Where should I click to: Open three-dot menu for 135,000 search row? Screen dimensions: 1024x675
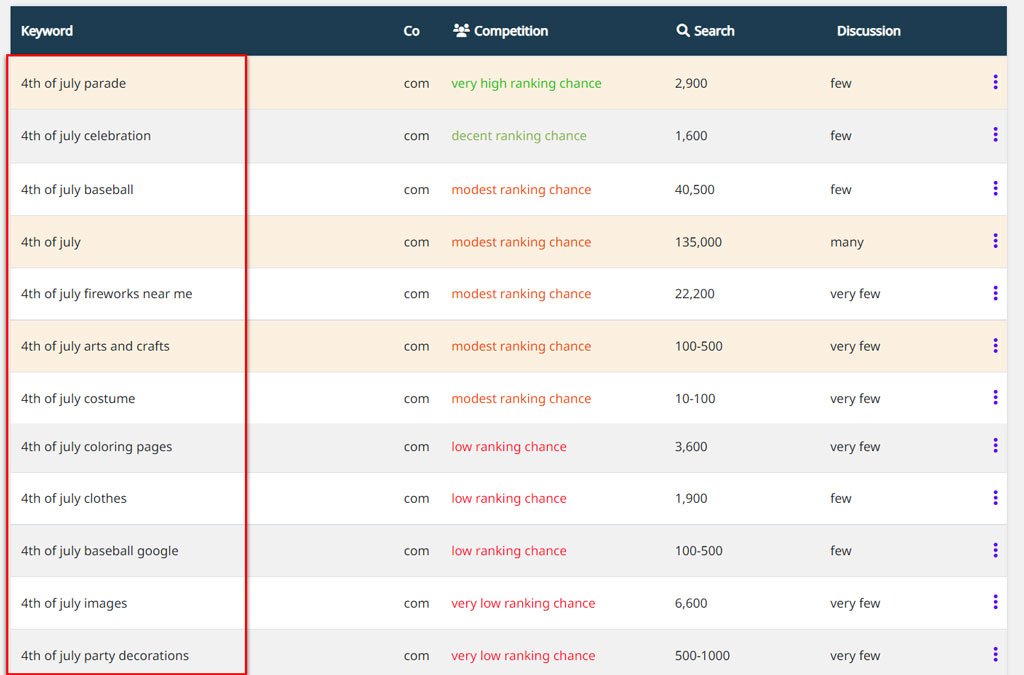[x=995, y=241]
